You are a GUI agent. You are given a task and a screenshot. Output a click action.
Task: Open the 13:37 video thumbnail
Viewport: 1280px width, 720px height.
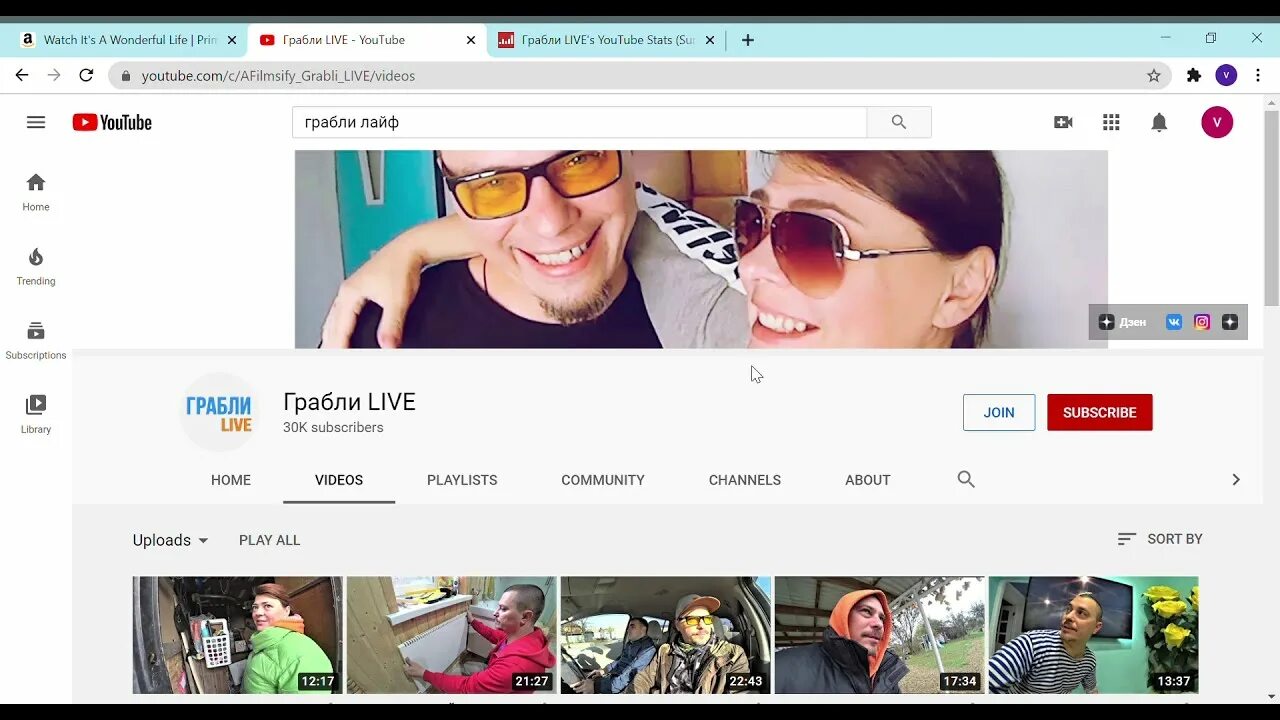pos(1093,635)
